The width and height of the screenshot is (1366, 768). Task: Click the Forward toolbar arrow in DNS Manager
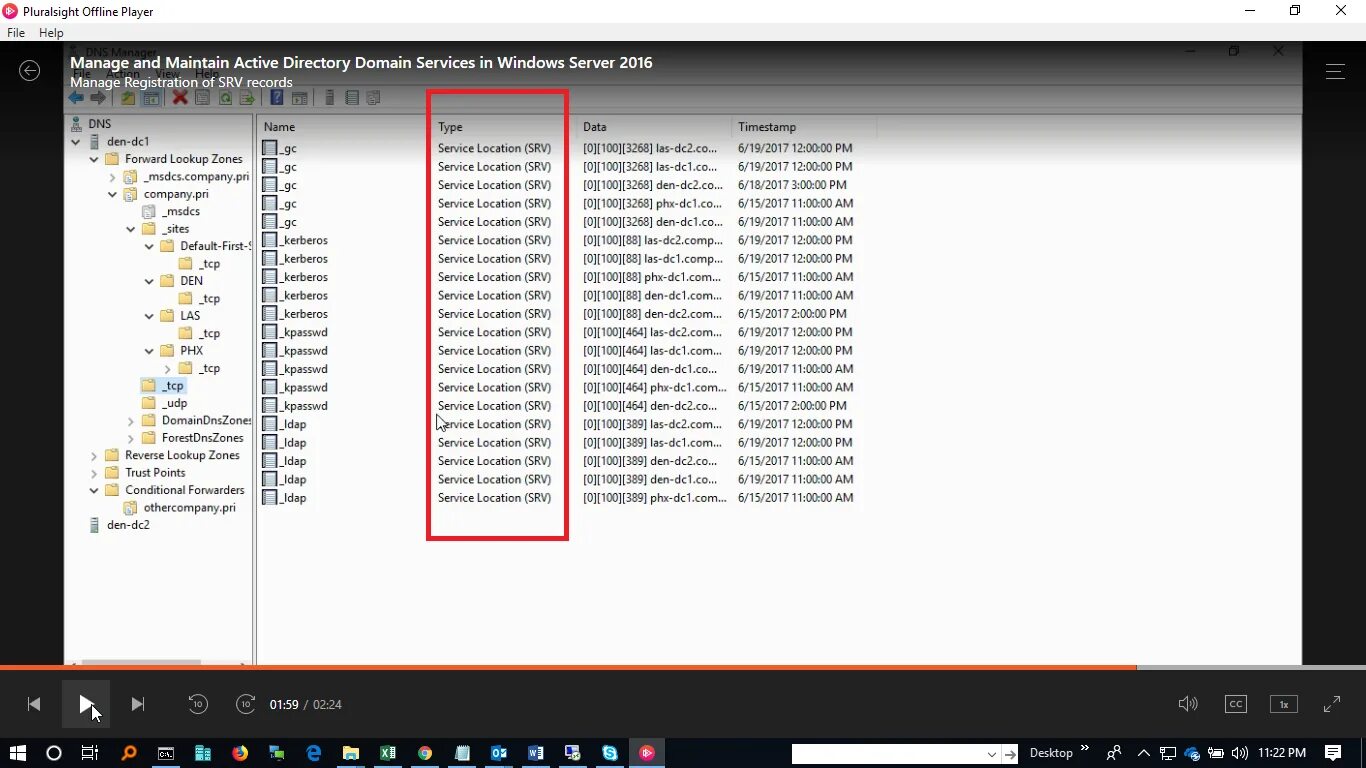click(97, 98)
